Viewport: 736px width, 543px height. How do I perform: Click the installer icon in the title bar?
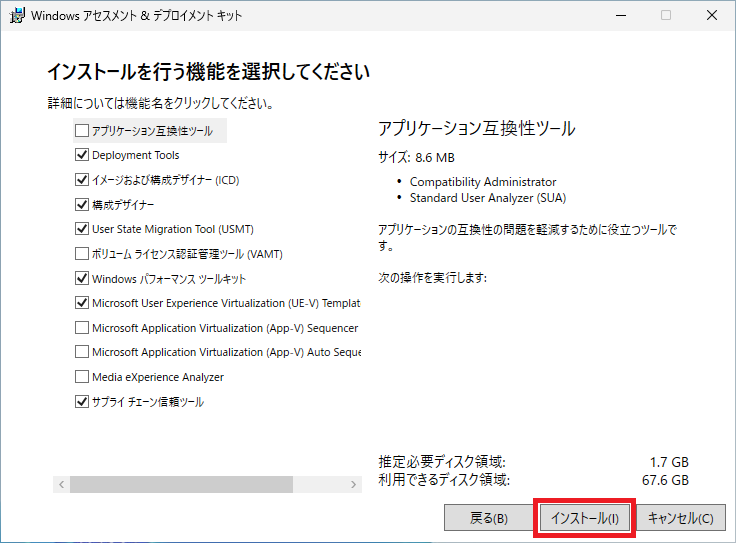point(17,15)
